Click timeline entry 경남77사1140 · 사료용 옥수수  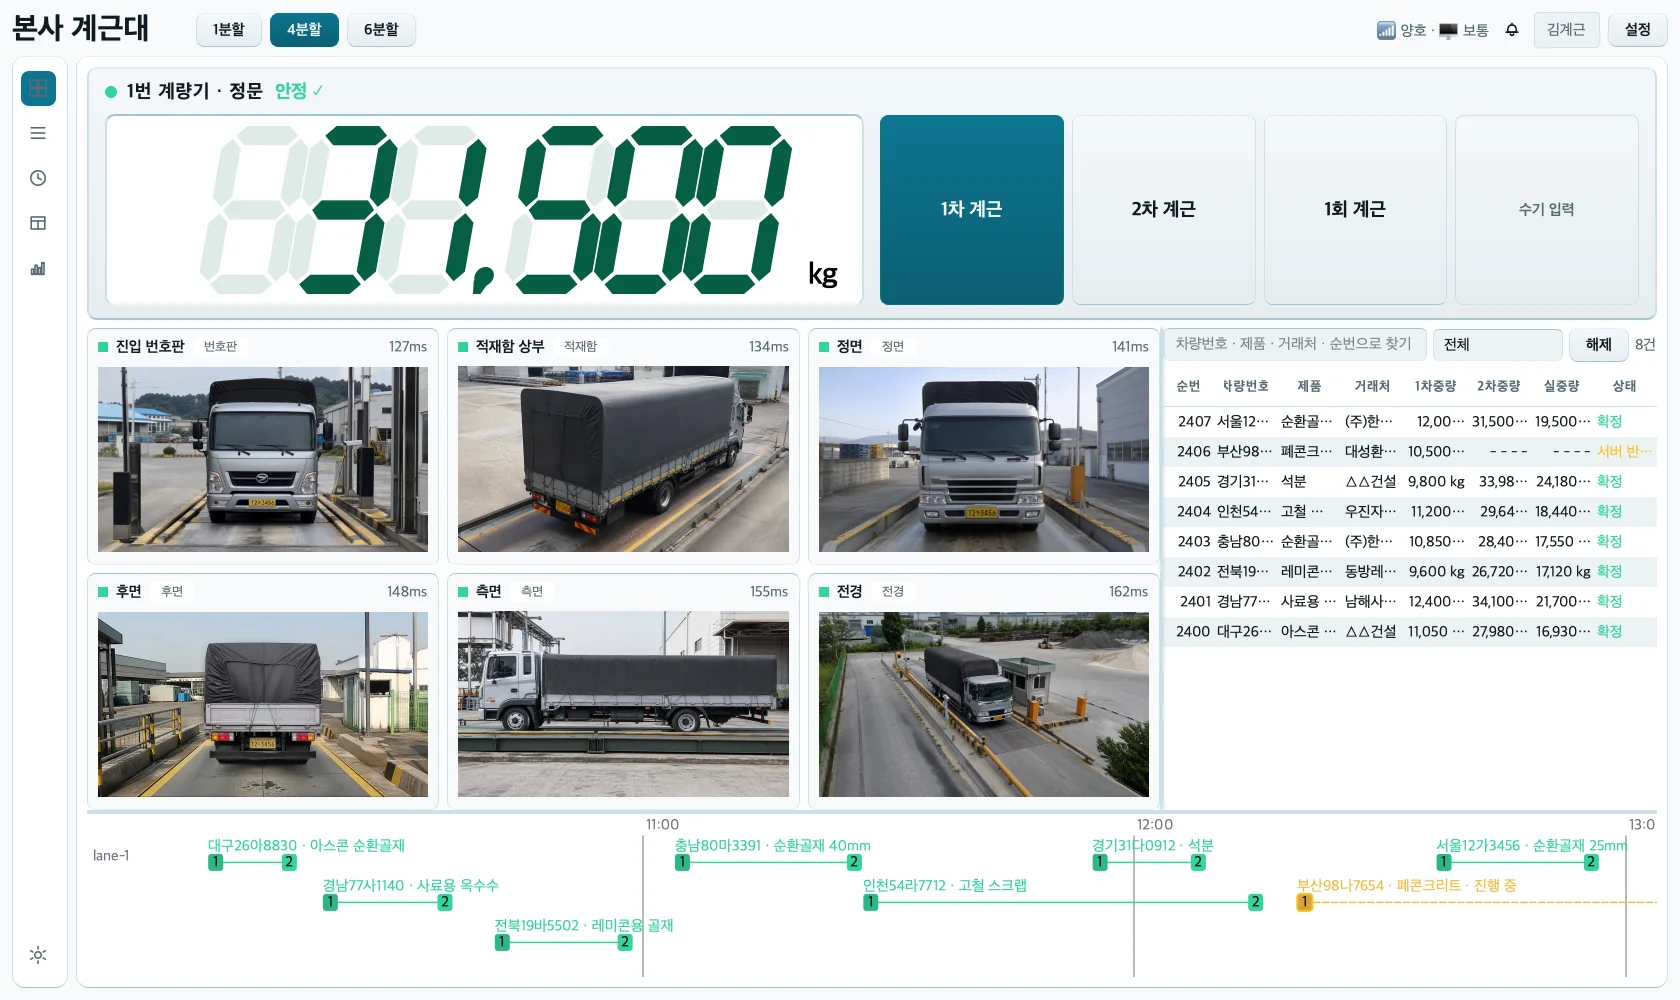pyautogui.click(x=410, y=885)
